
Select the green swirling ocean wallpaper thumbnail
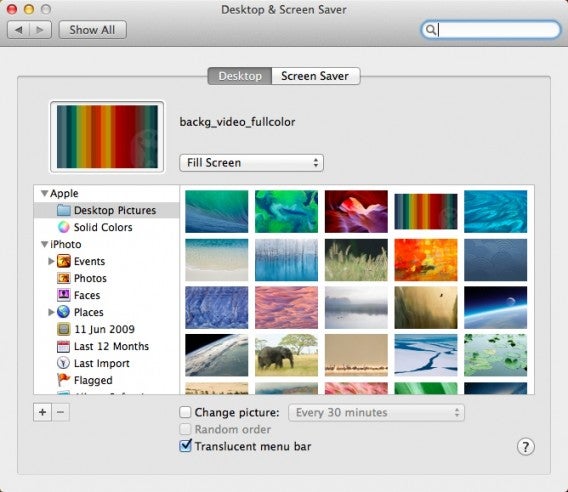286,212
